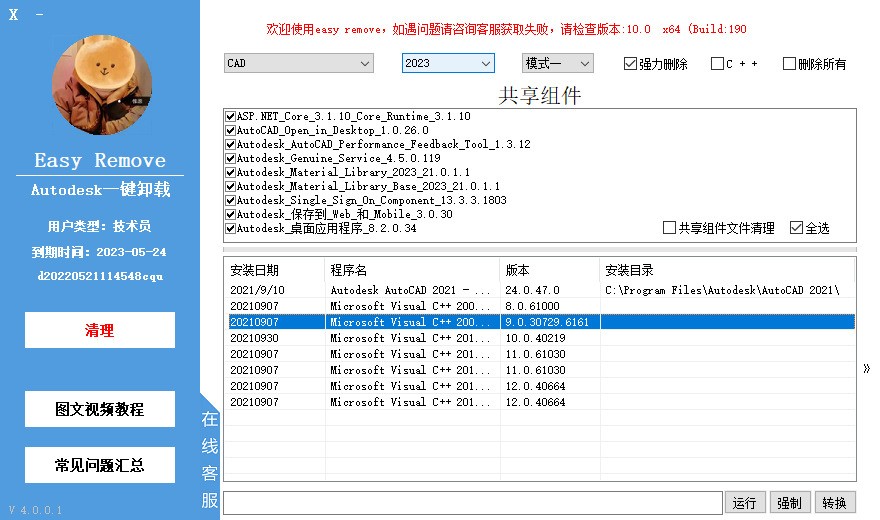Image resolution: width=880 pixels, height=520 pixels.
Task: Uncheck Autodesk_Material_Library_2023_21.0.1.1 component
Action: tap(230, 173)
